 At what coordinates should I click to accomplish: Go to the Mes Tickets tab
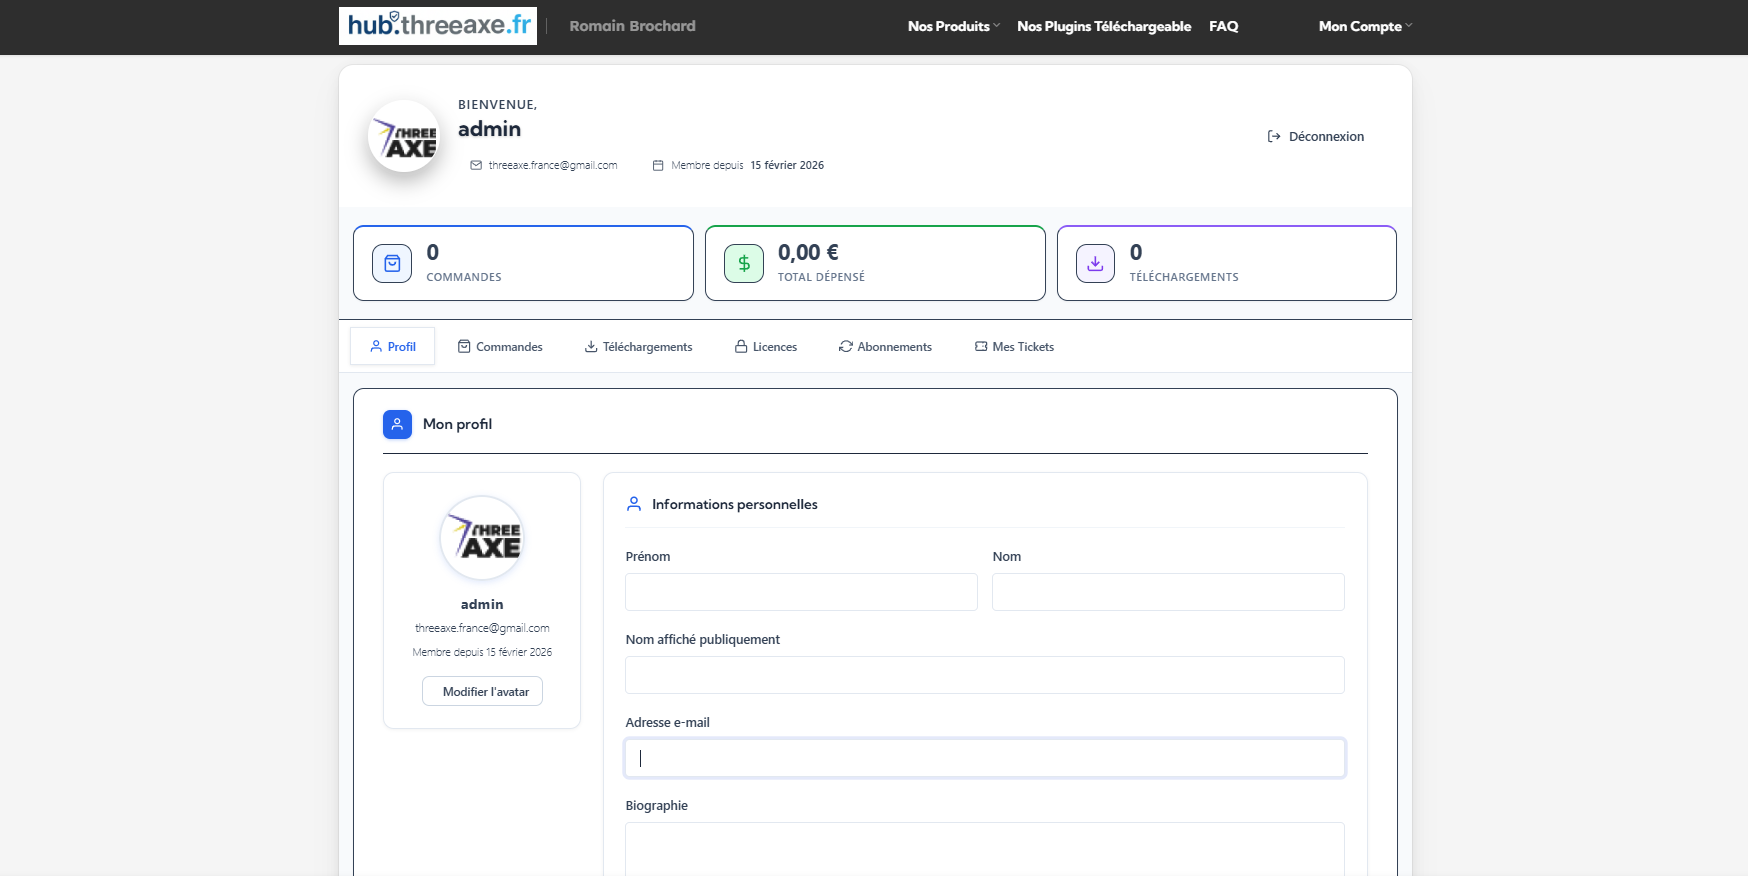(x=1014, y=346)
